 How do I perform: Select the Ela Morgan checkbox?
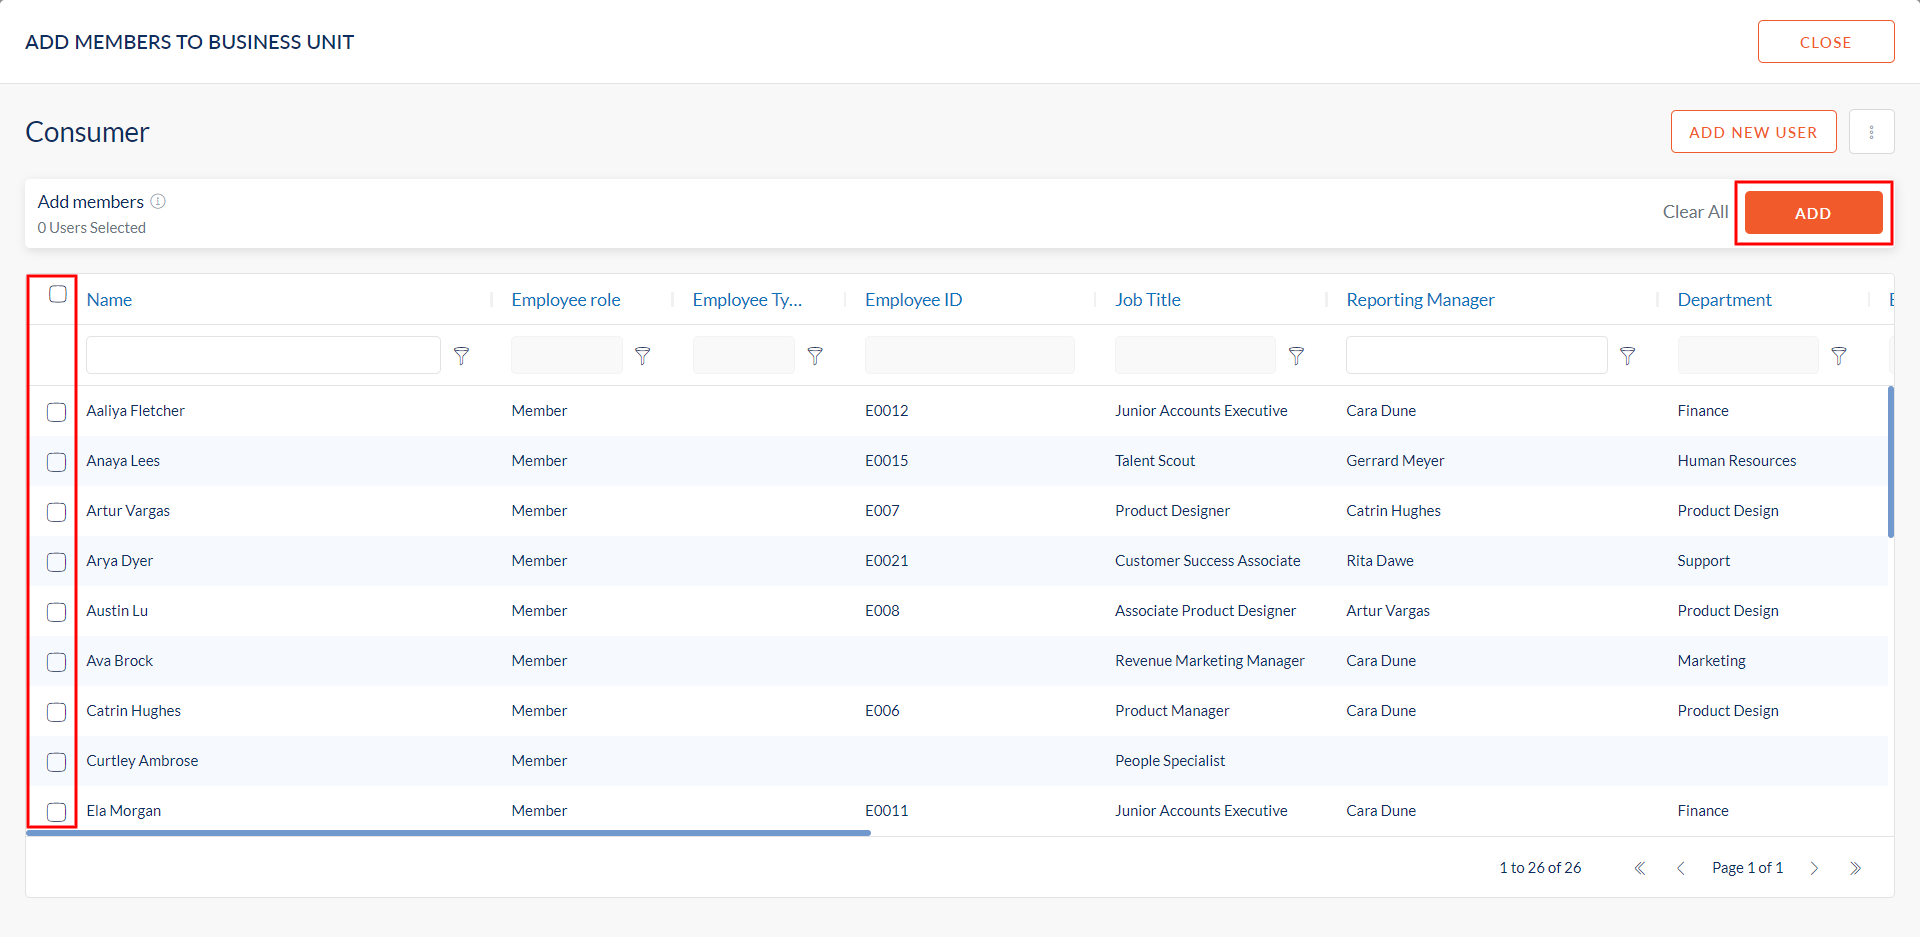click(56, 812)
